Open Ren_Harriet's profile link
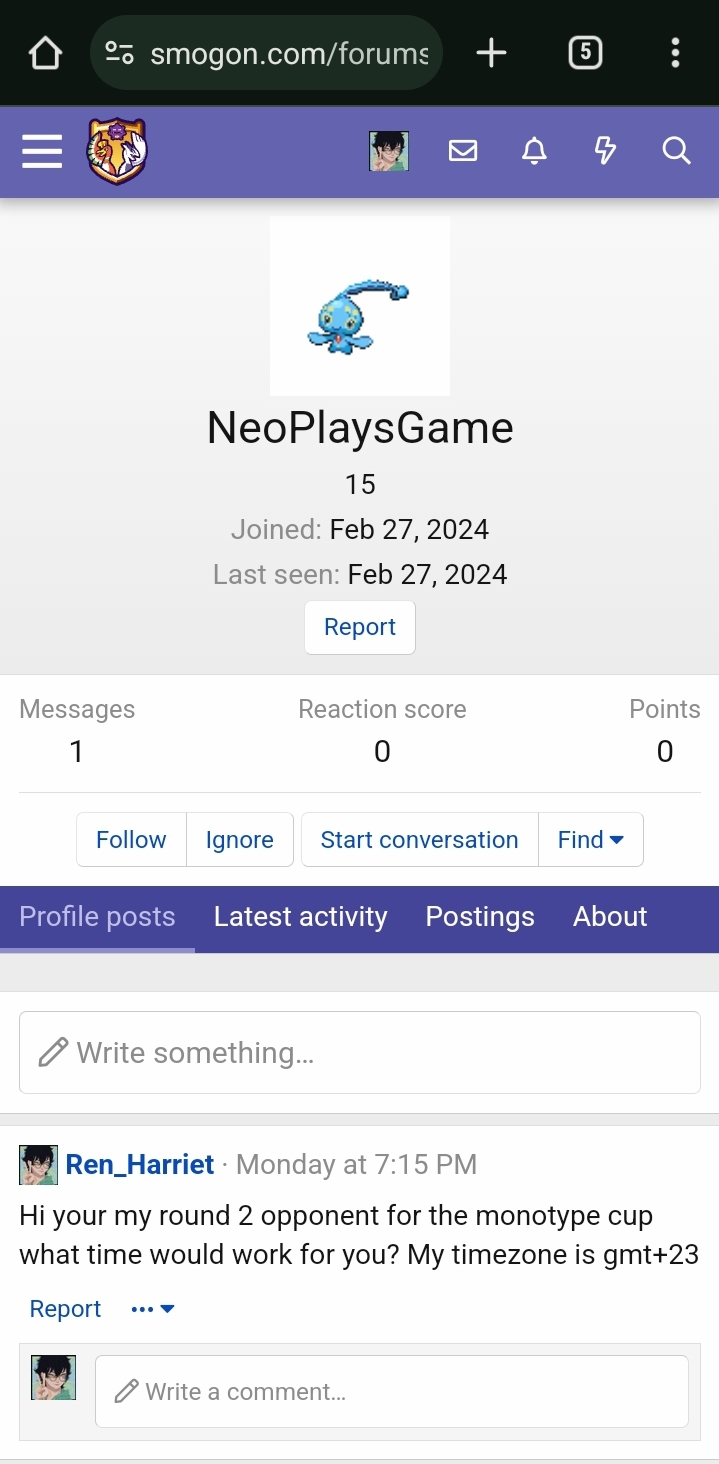This screenshot has width=719, height=1464. pyautogui.click(x=140, y=1165)
